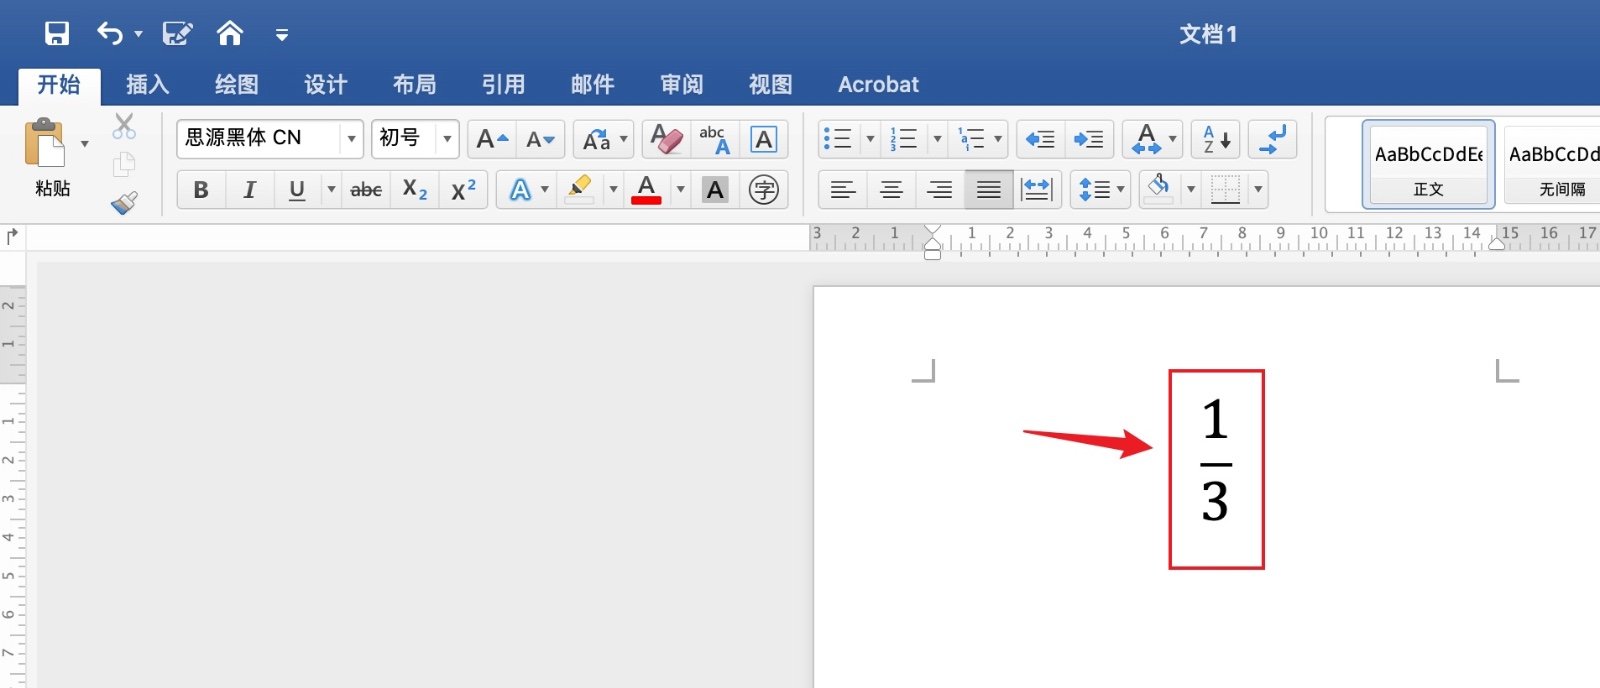Viewport: 1600px width, 688px height.
Task: Apply bulleted list formatting
Action: click(x=837, y=139)
